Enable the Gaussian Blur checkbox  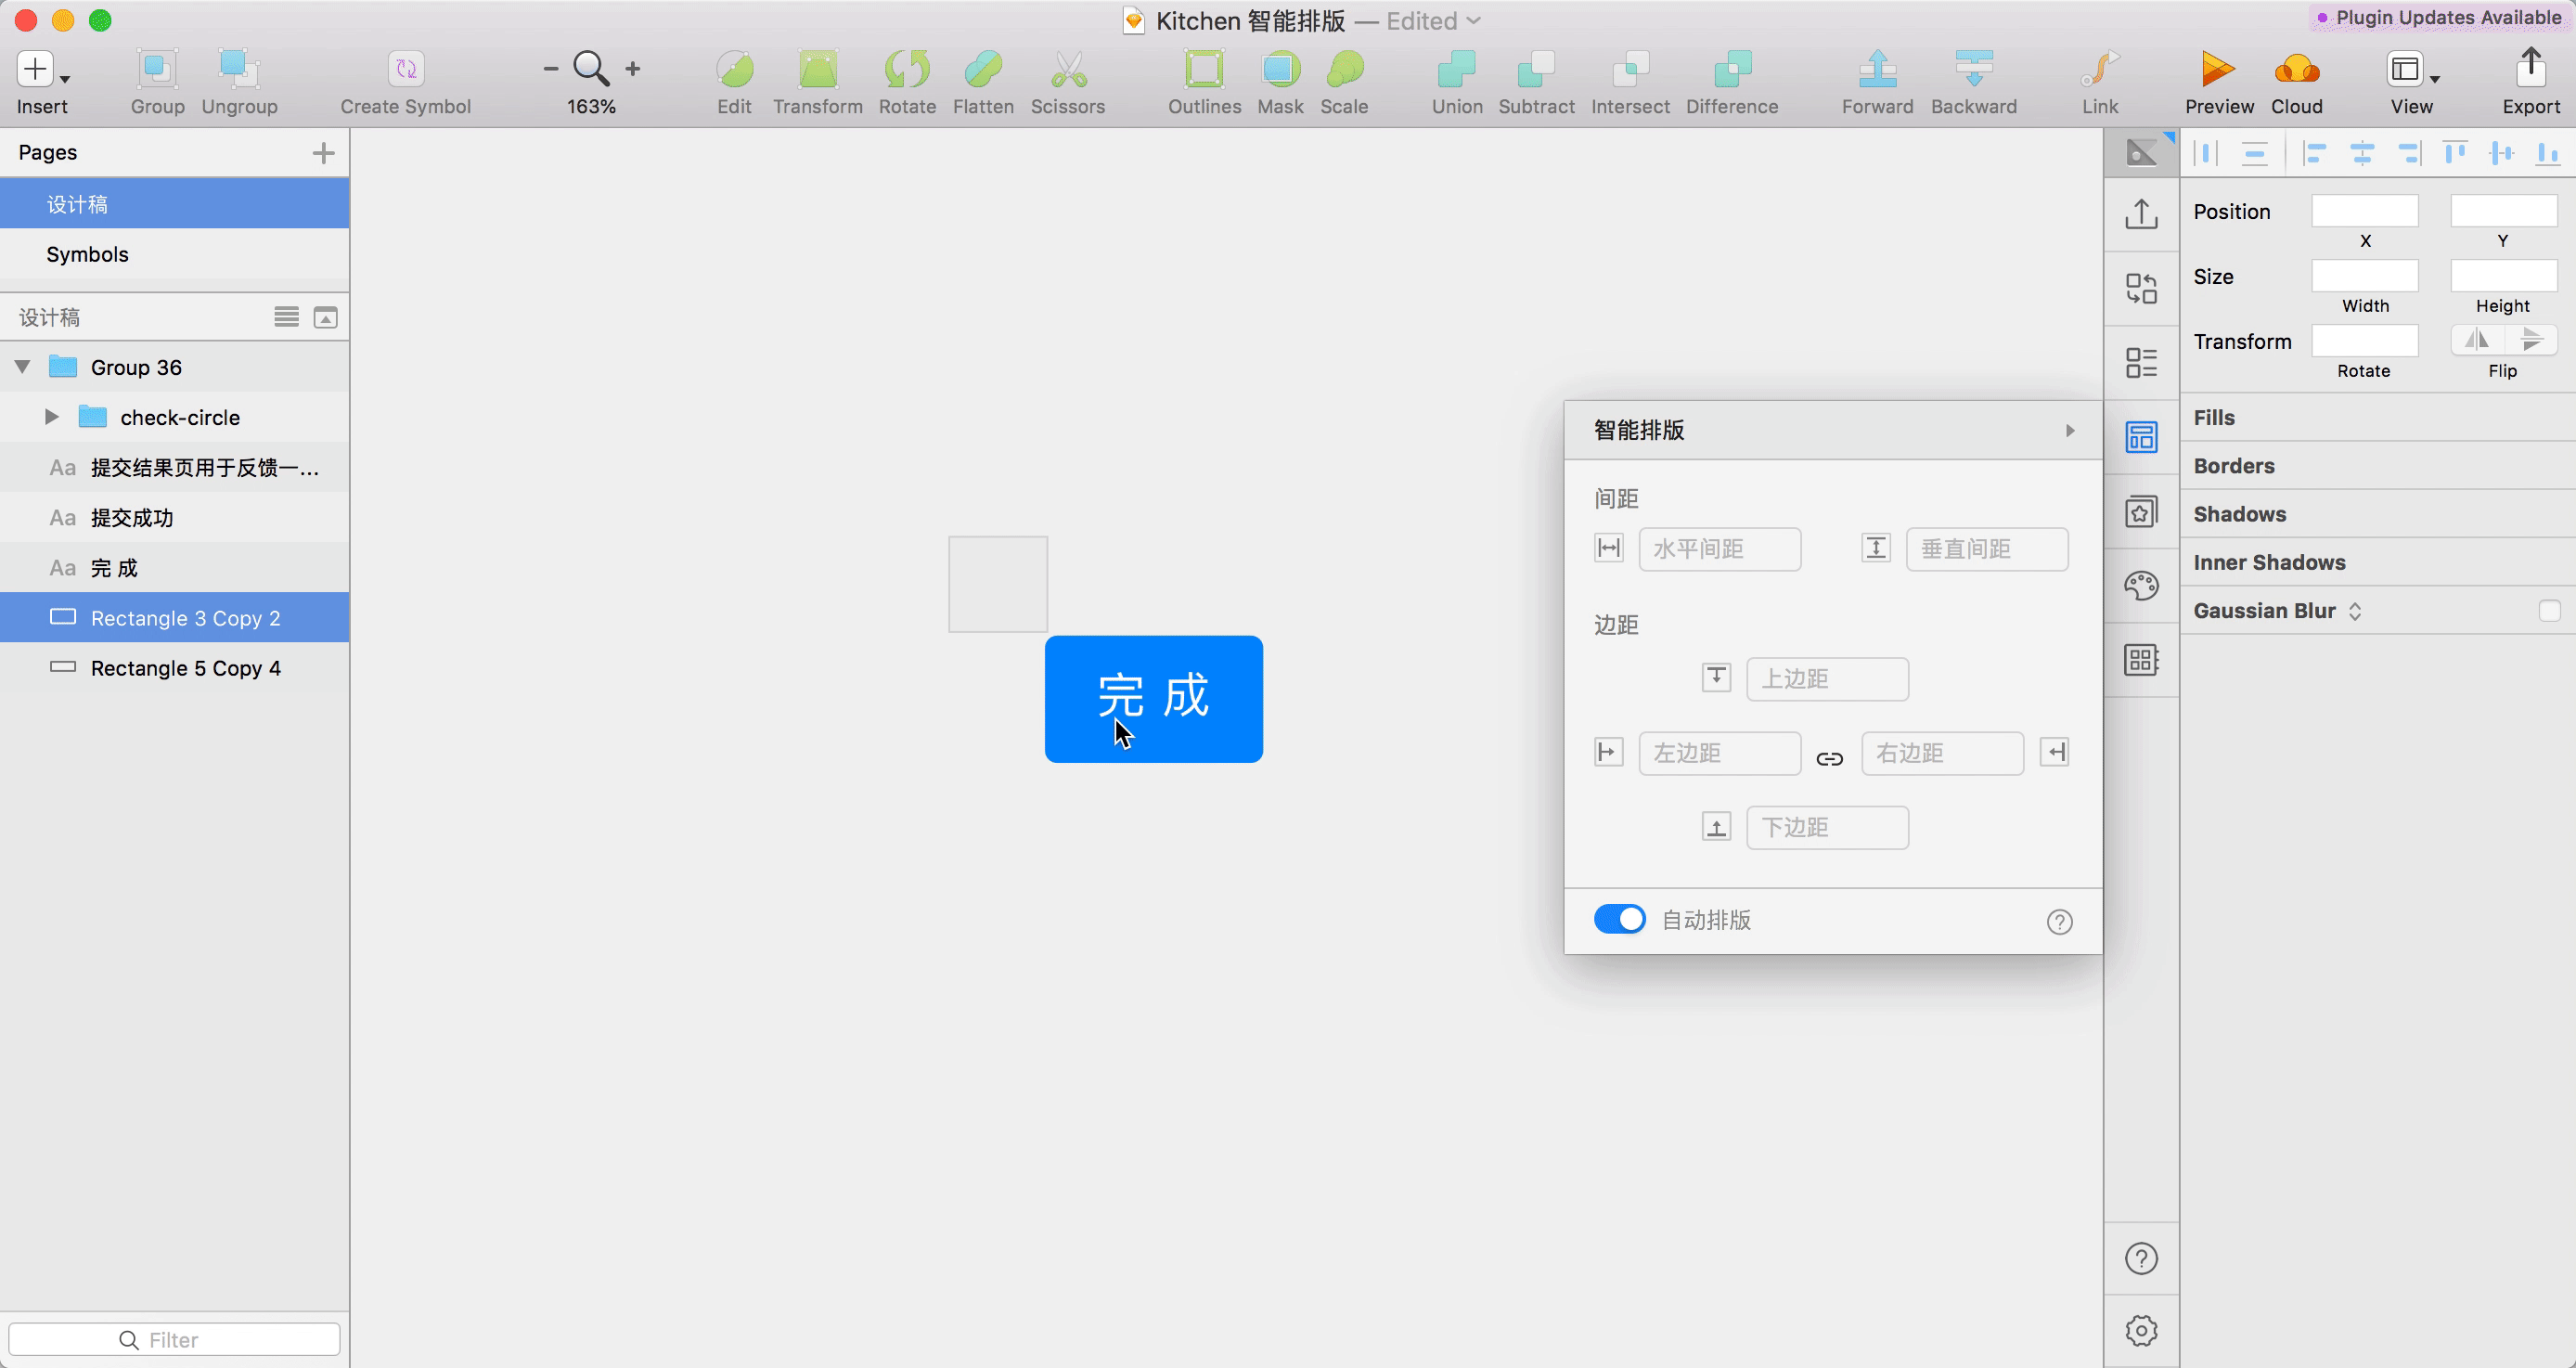coord(2548,611)
